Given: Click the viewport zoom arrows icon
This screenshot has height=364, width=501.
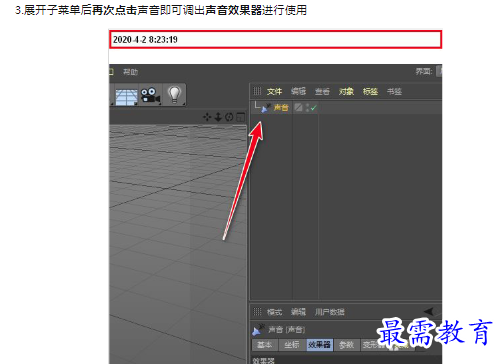Looking at the screenshot, I should point(218,117).
